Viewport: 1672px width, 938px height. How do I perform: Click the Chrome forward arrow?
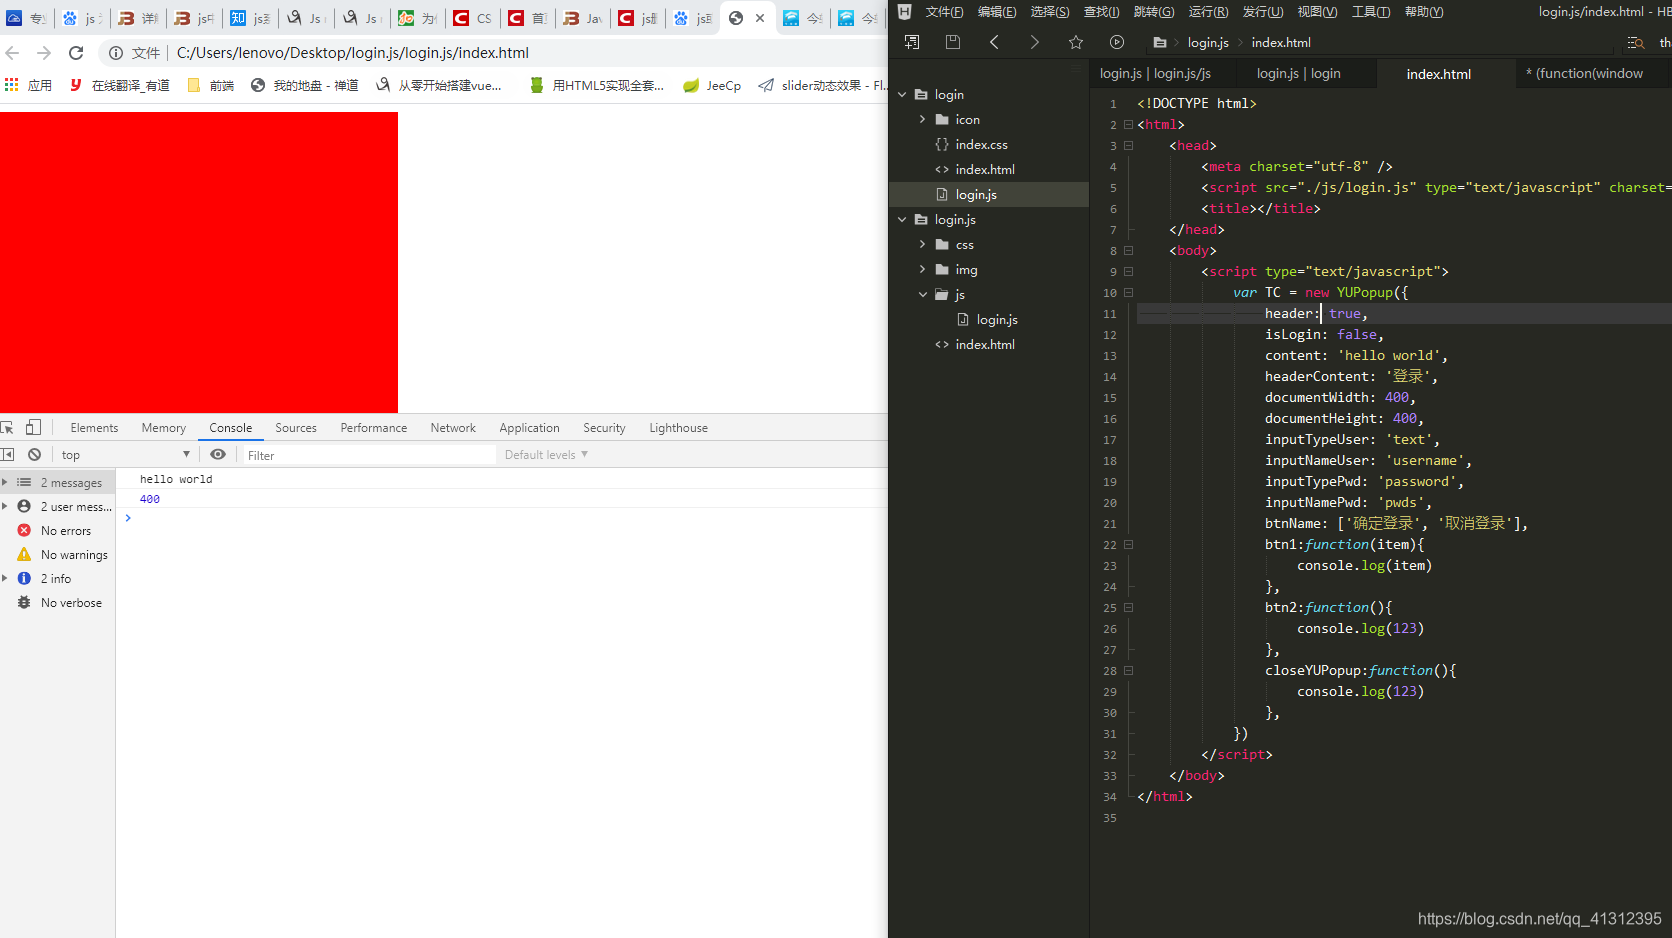tap(44, 53)
